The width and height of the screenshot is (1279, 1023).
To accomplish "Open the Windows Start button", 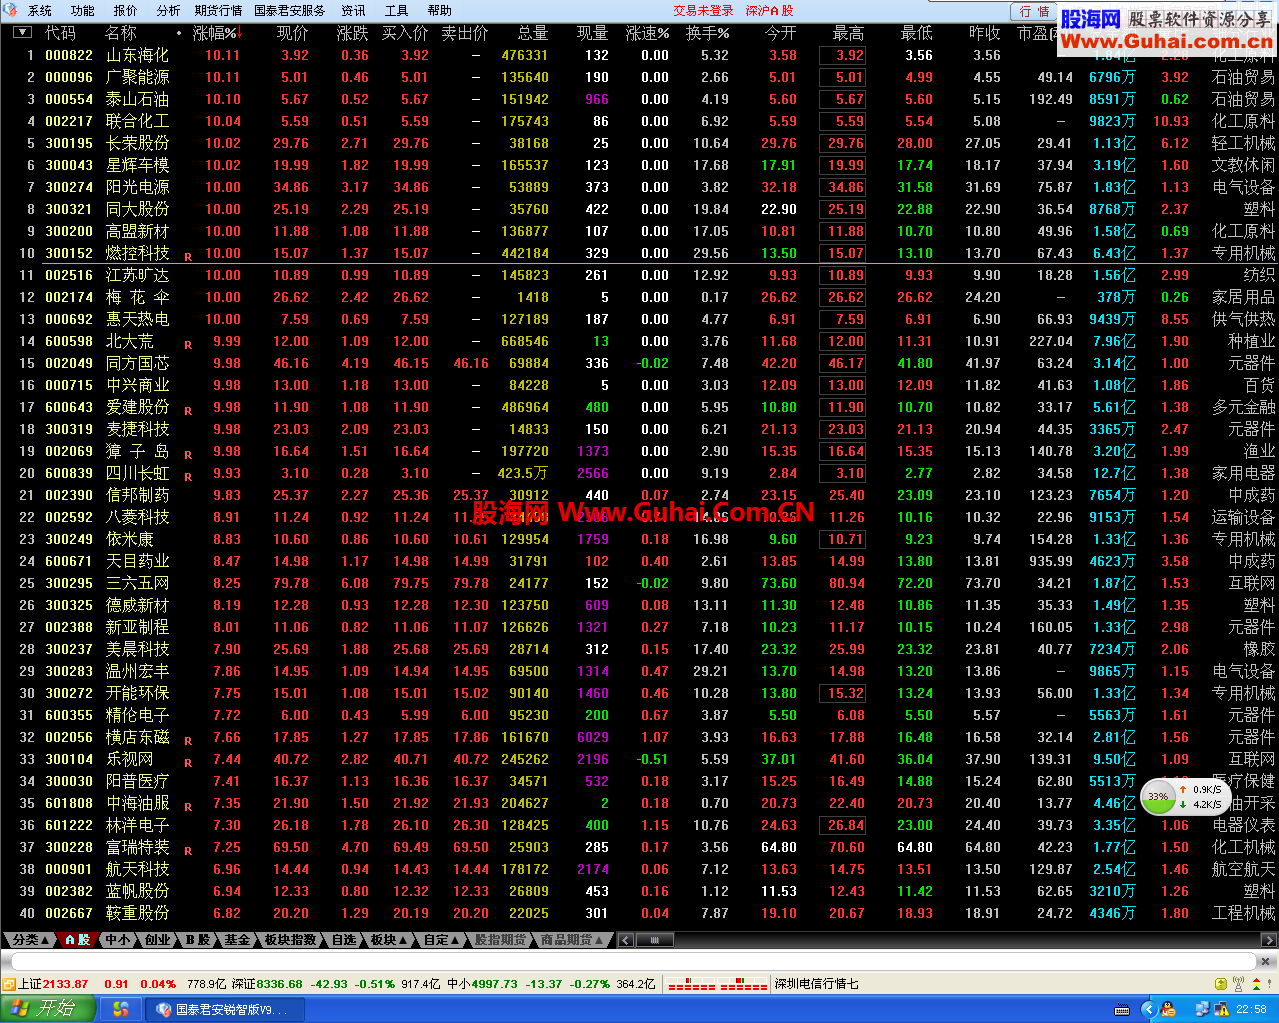I will pos(48,1009).
